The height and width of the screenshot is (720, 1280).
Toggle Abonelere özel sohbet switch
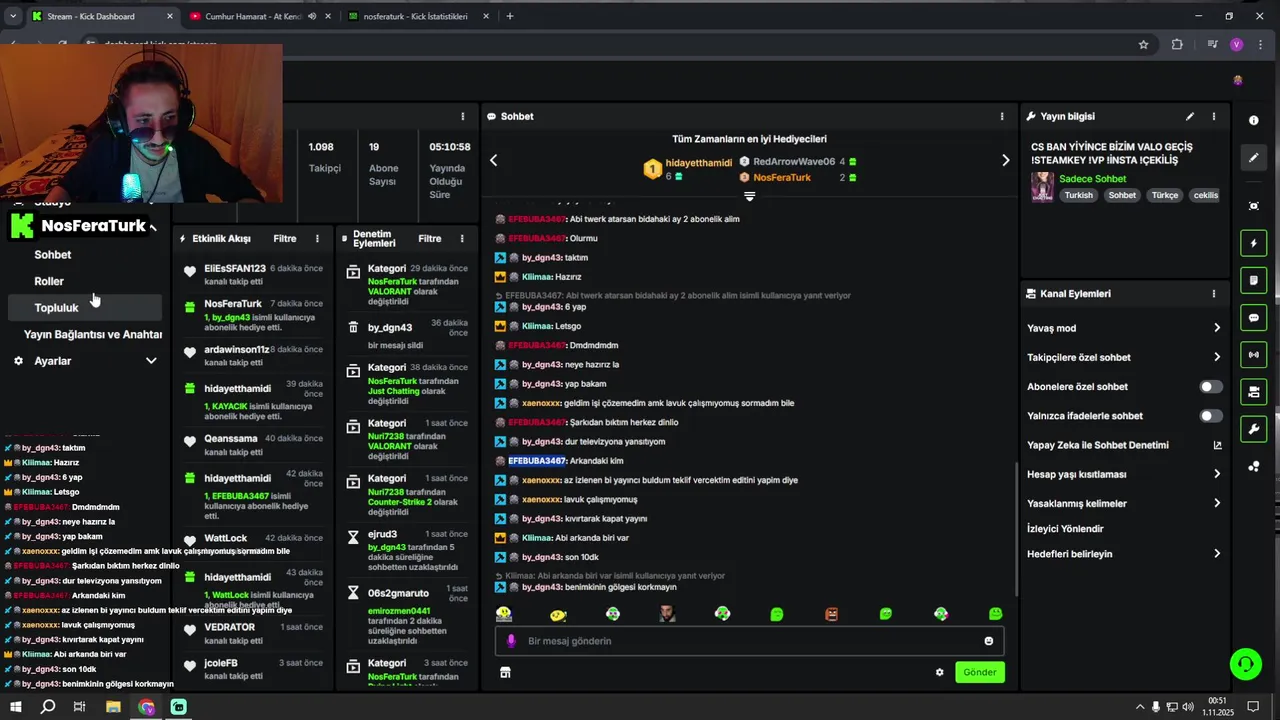coord(1210,387)
